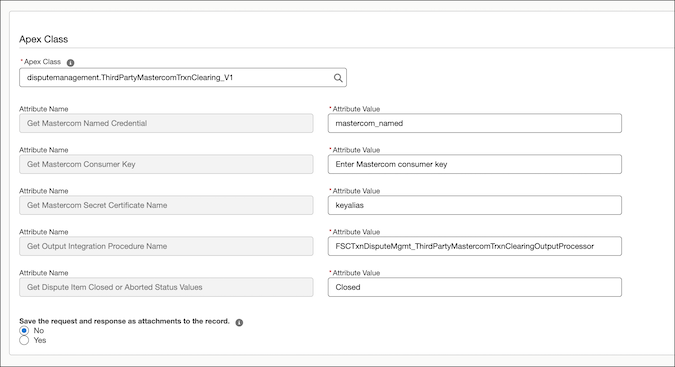Click Get Mastercom Secret Certificate Name field
This screenshot has width=675, height=367.
tap(166, 205)
